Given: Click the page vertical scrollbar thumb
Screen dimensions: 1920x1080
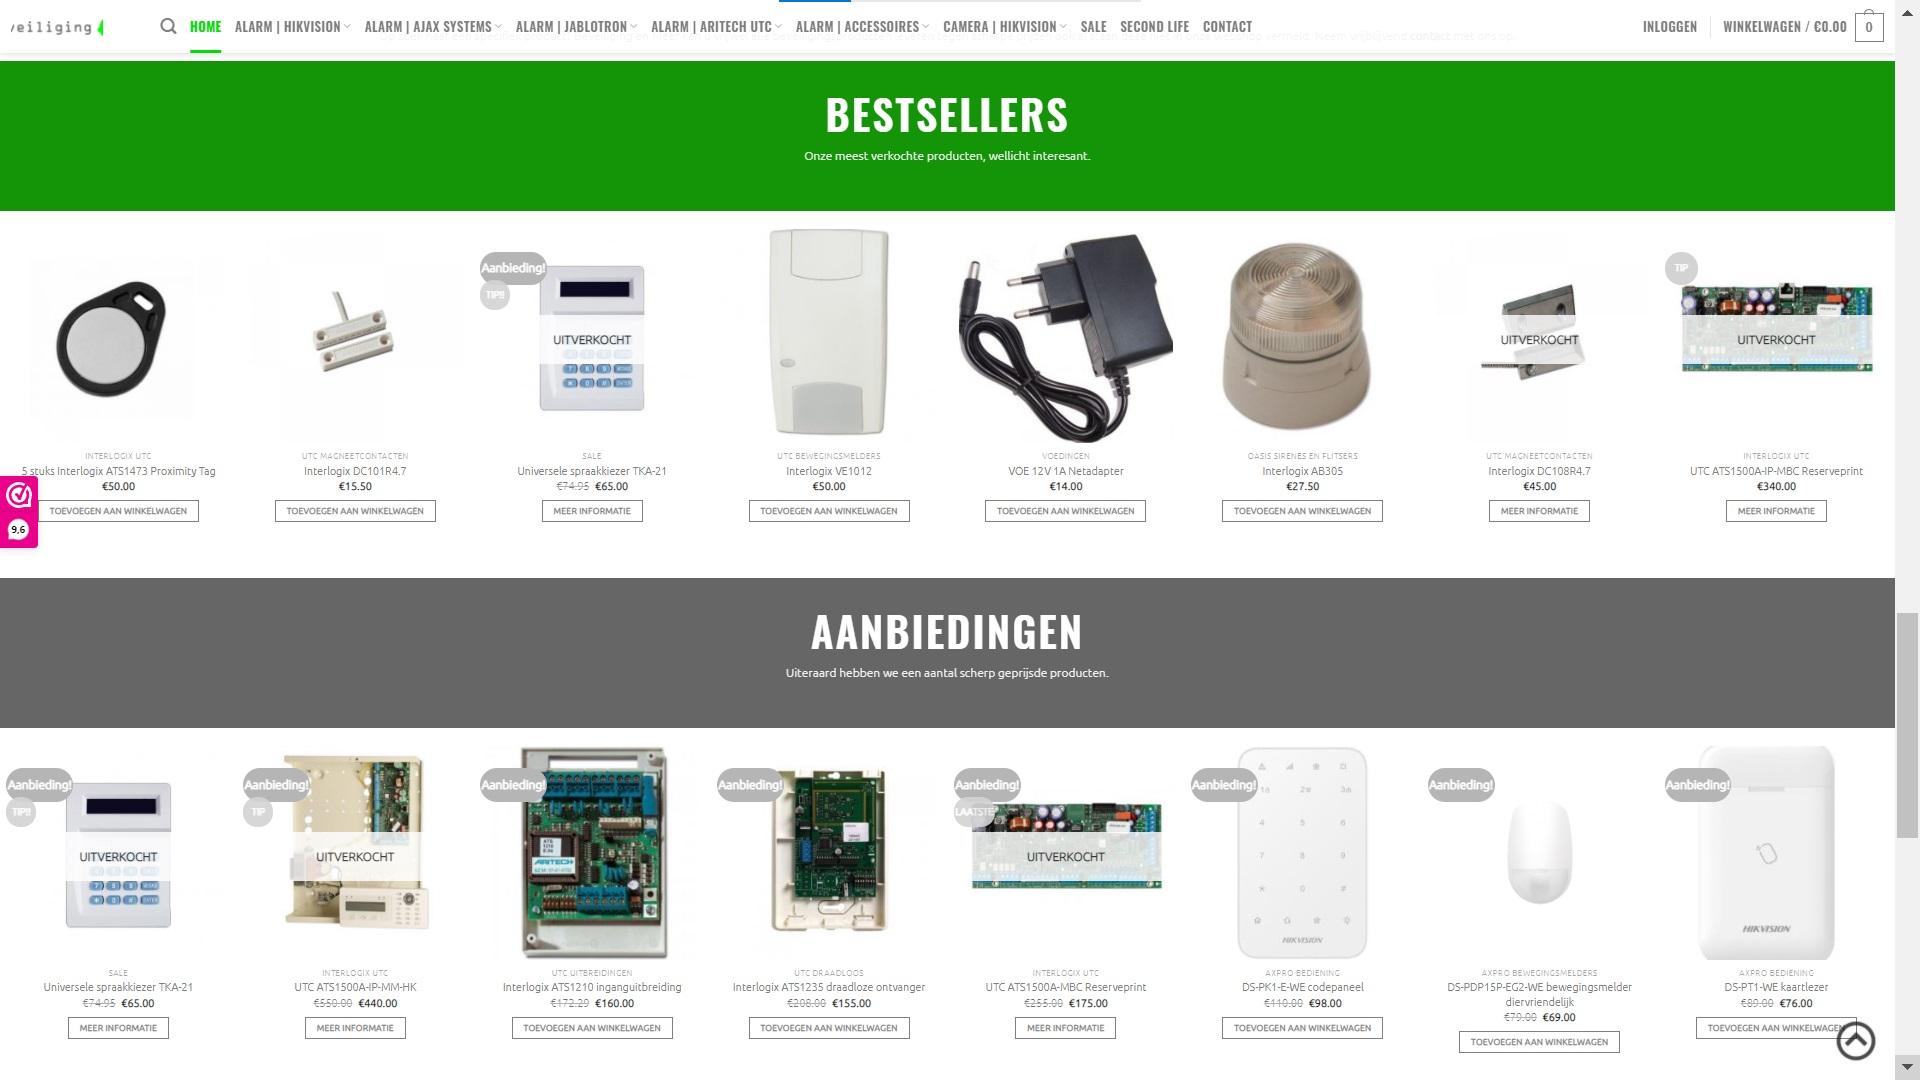Looking at the screenshot, I should pos(1908,727).
